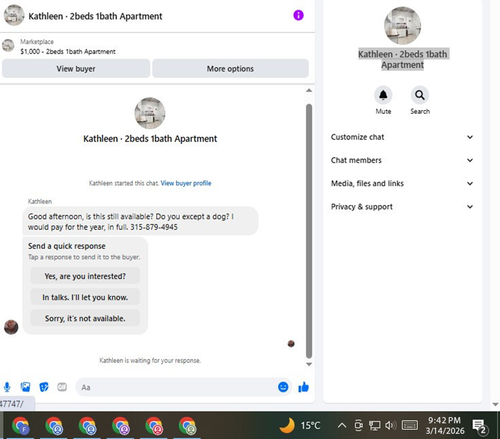The width and height of the screenshot is (500, 439).
Task: Click Marketplace listing small thumbnail
Action: pyautogui.click(x=8, y=45)
